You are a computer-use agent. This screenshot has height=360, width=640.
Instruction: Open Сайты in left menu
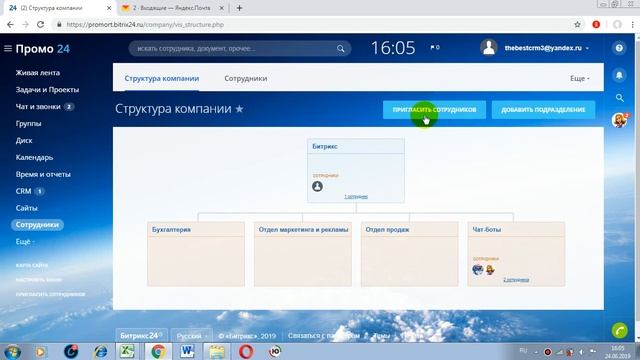tap(27, 208)
